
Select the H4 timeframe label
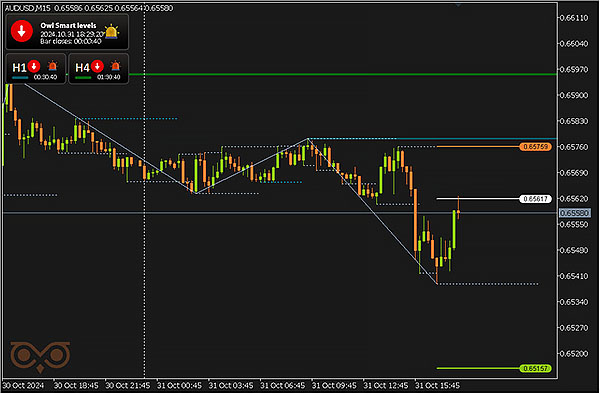coord(82,68)
